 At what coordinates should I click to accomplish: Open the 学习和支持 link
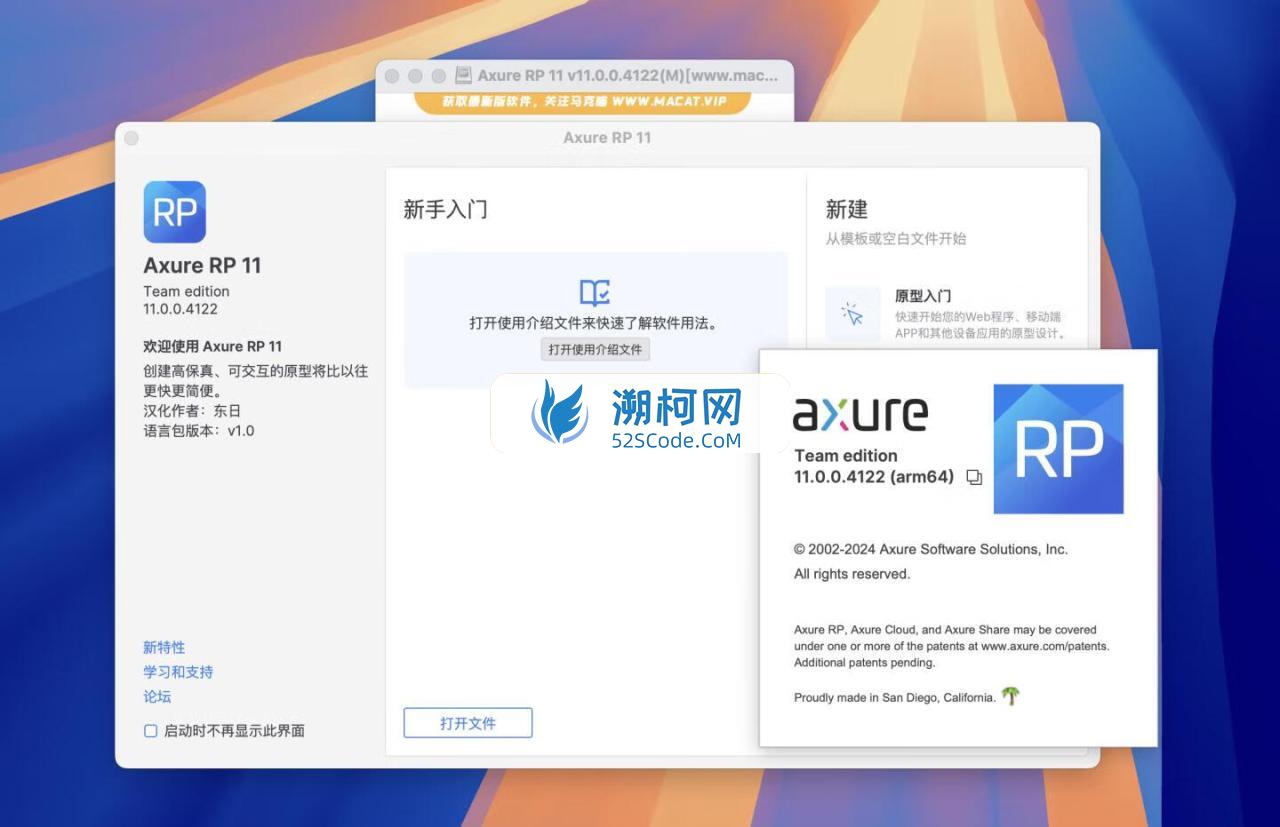(x=178, y=672)
